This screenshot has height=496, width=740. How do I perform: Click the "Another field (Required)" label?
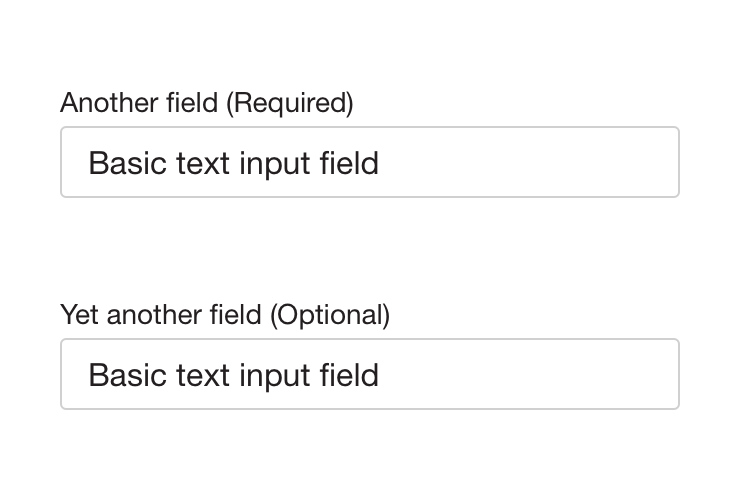(x=207, y=102)
